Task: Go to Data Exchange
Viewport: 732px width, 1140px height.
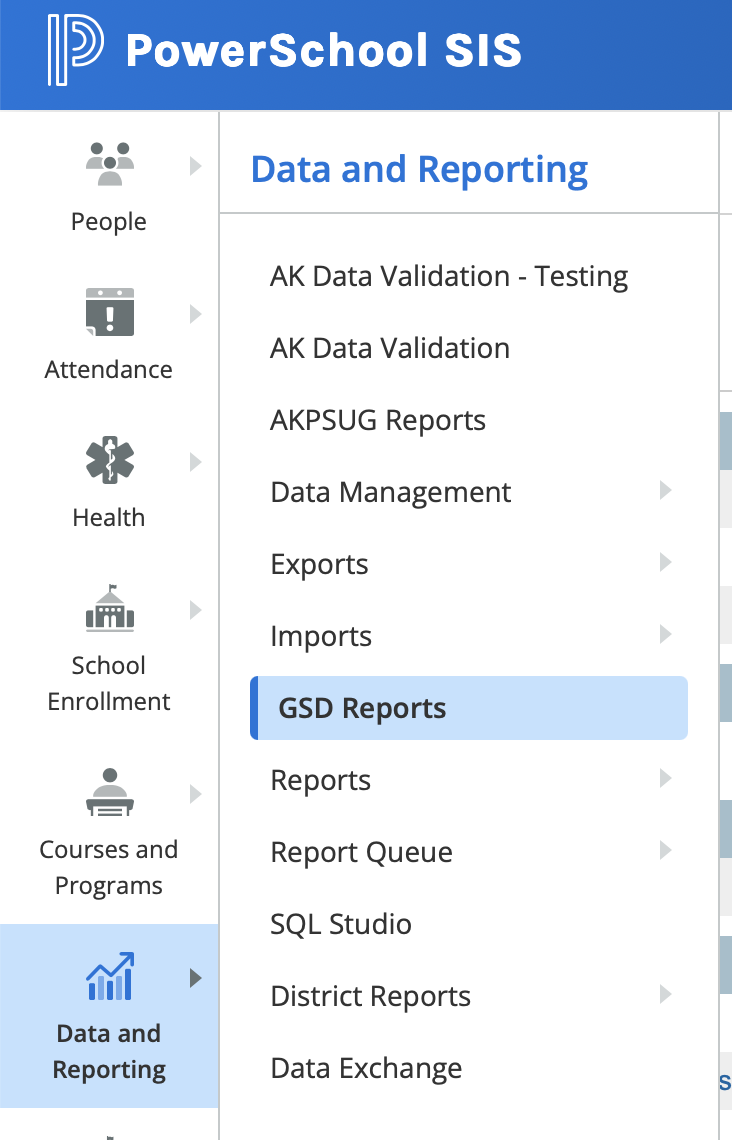Action: (x=366, y=1068)
